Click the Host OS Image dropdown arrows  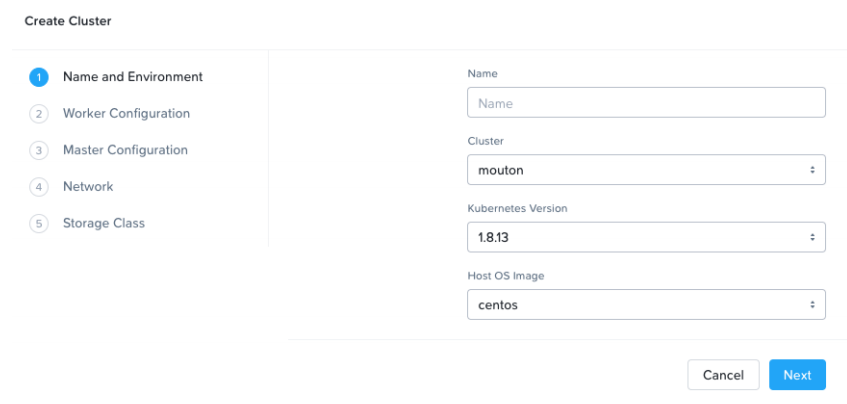812,305
